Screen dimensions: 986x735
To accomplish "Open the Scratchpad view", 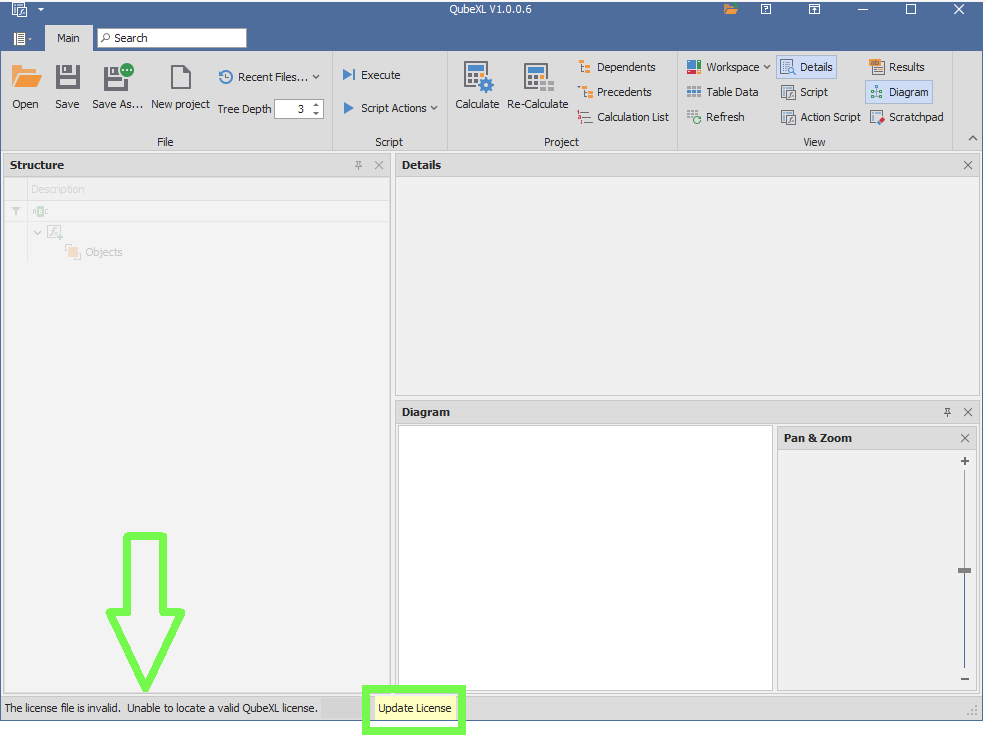I will [x=906, y=117].
